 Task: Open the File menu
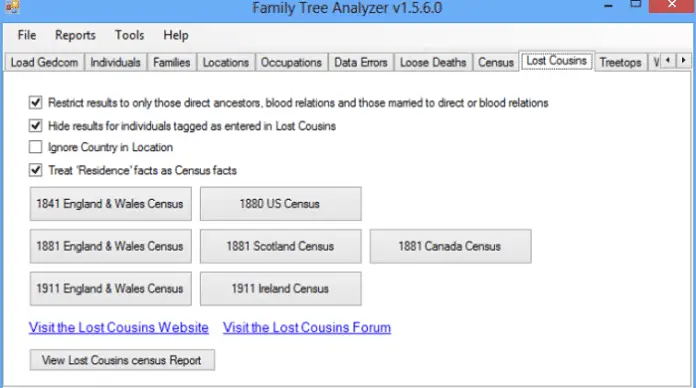coord(27,35)
